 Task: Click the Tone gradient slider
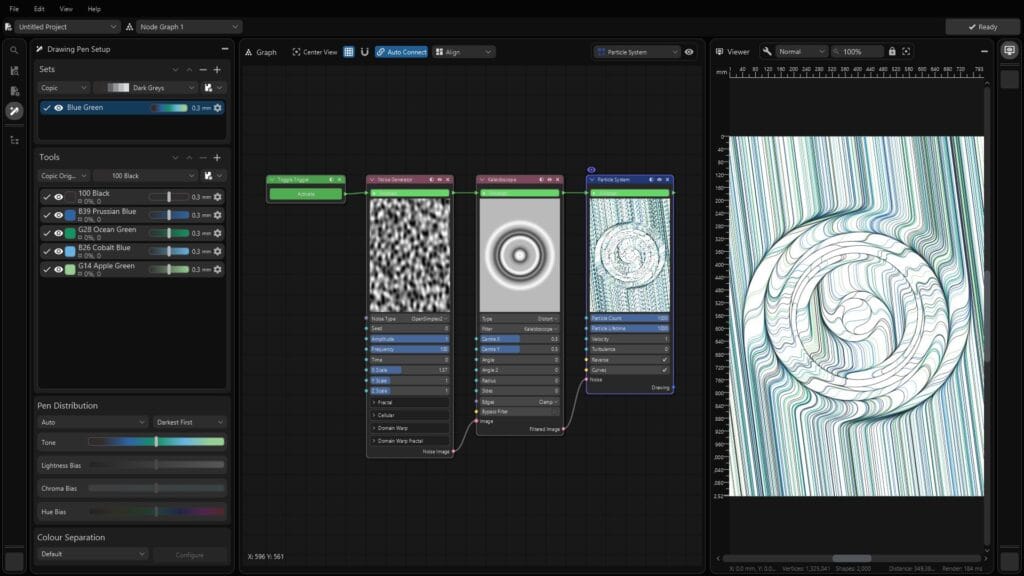click(155, 442)
